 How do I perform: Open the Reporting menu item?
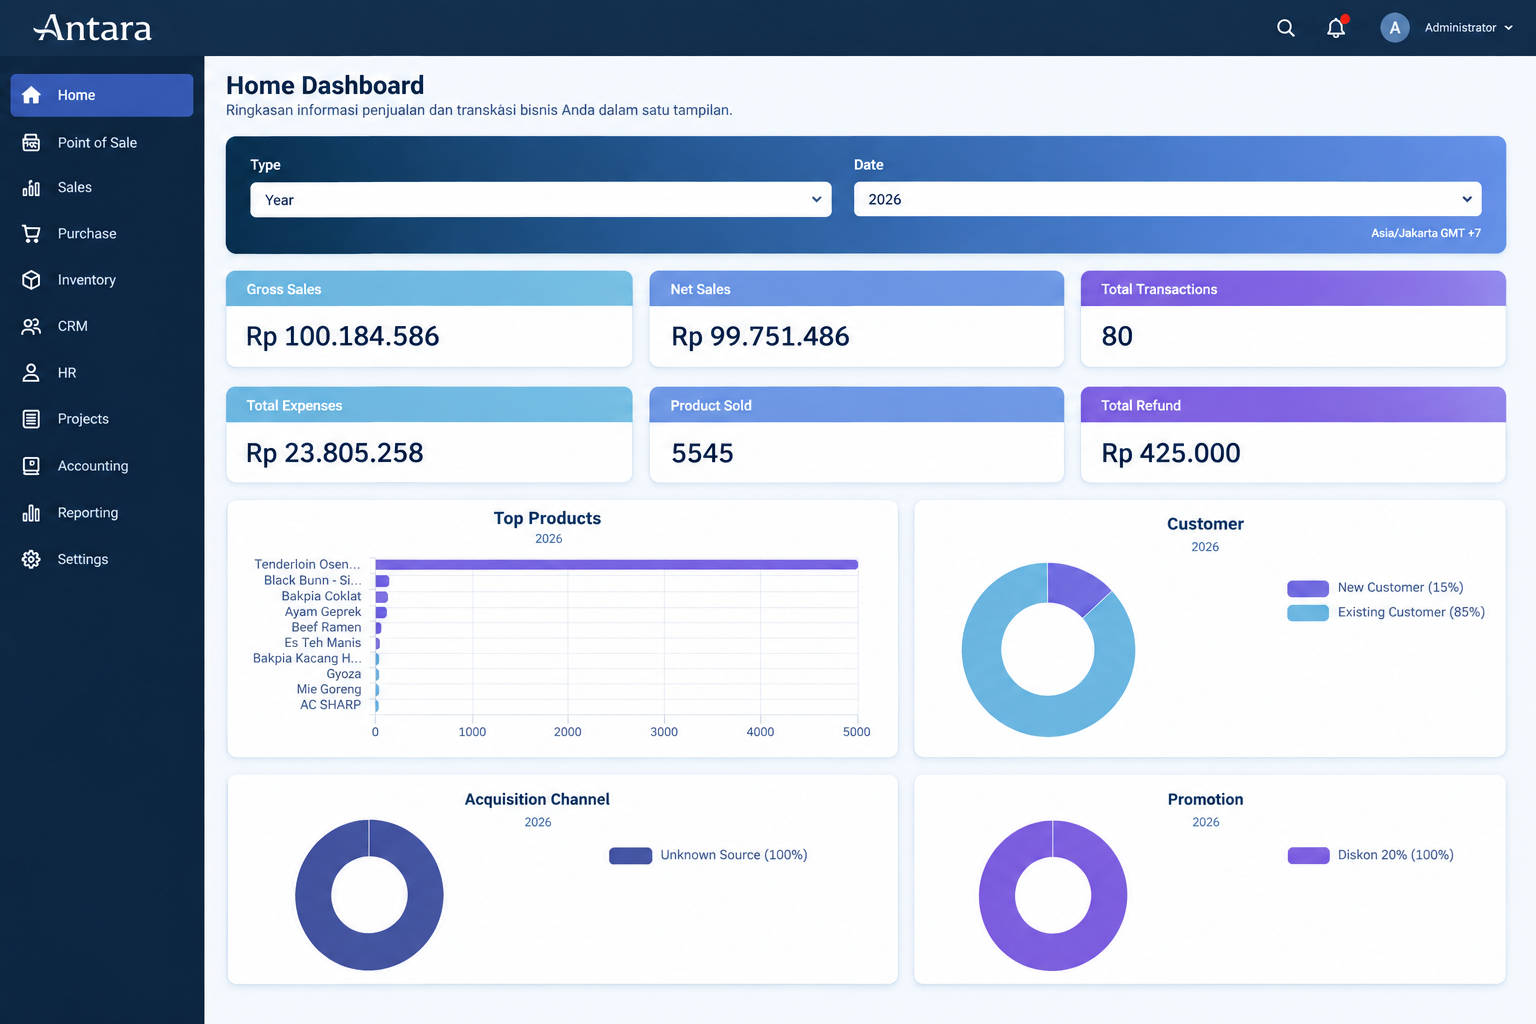[x=102, y=513]
